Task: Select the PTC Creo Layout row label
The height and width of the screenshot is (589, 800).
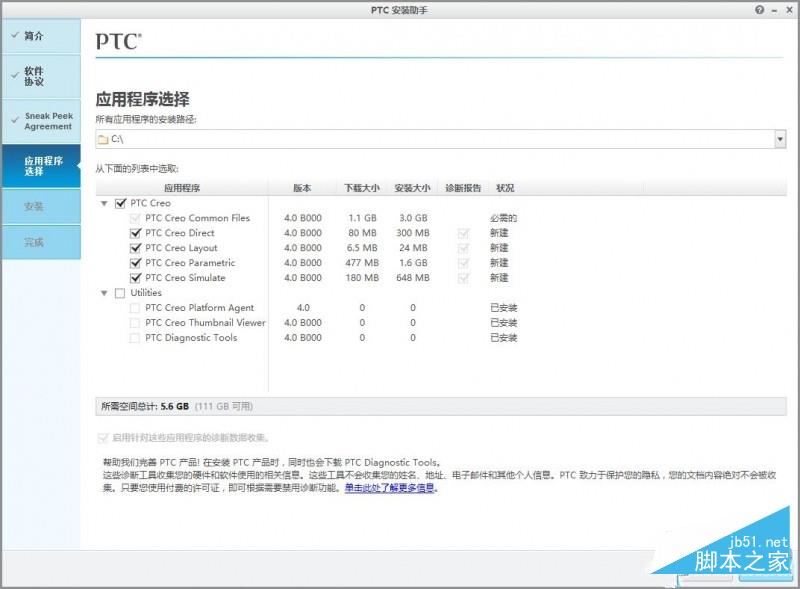Action: pyautogui.click(x=181, y=248)
